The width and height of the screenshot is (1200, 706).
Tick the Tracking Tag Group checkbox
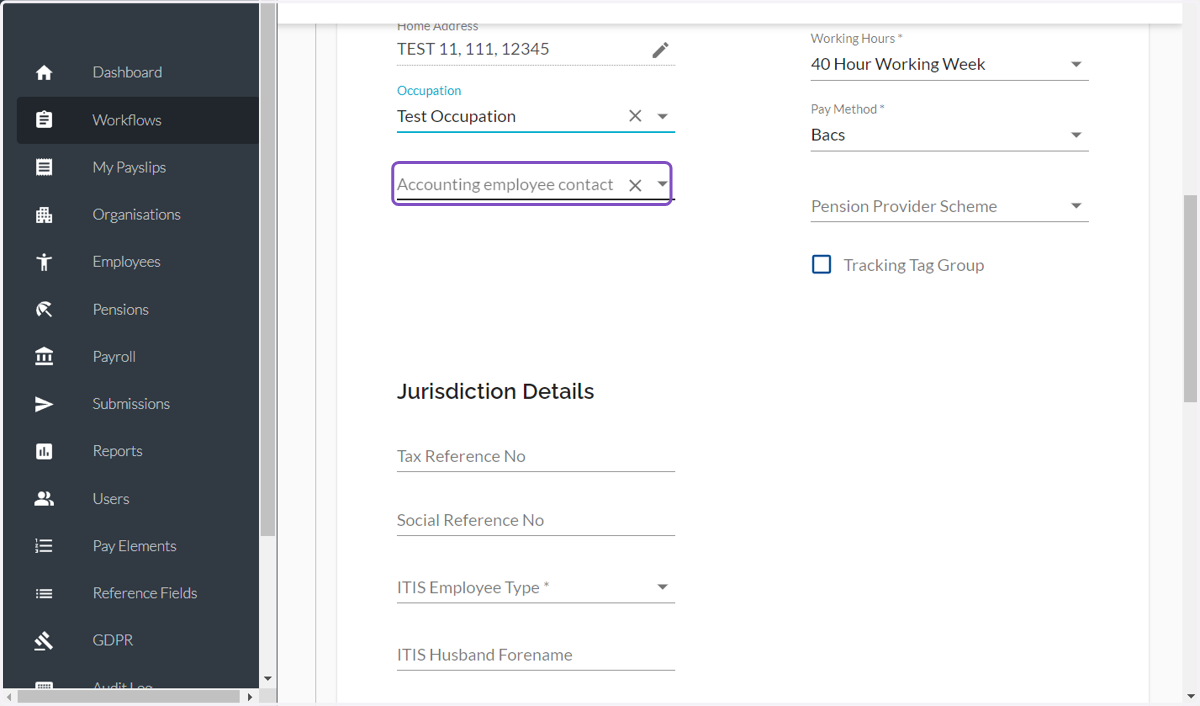(821, 265)
